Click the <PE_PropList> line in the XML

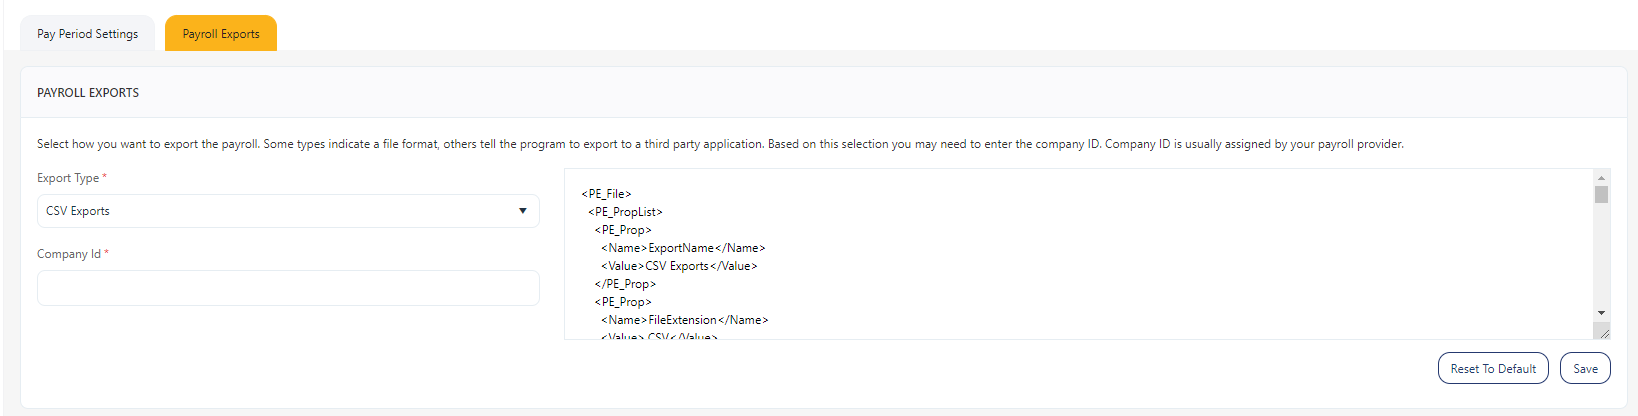point(625,212)
